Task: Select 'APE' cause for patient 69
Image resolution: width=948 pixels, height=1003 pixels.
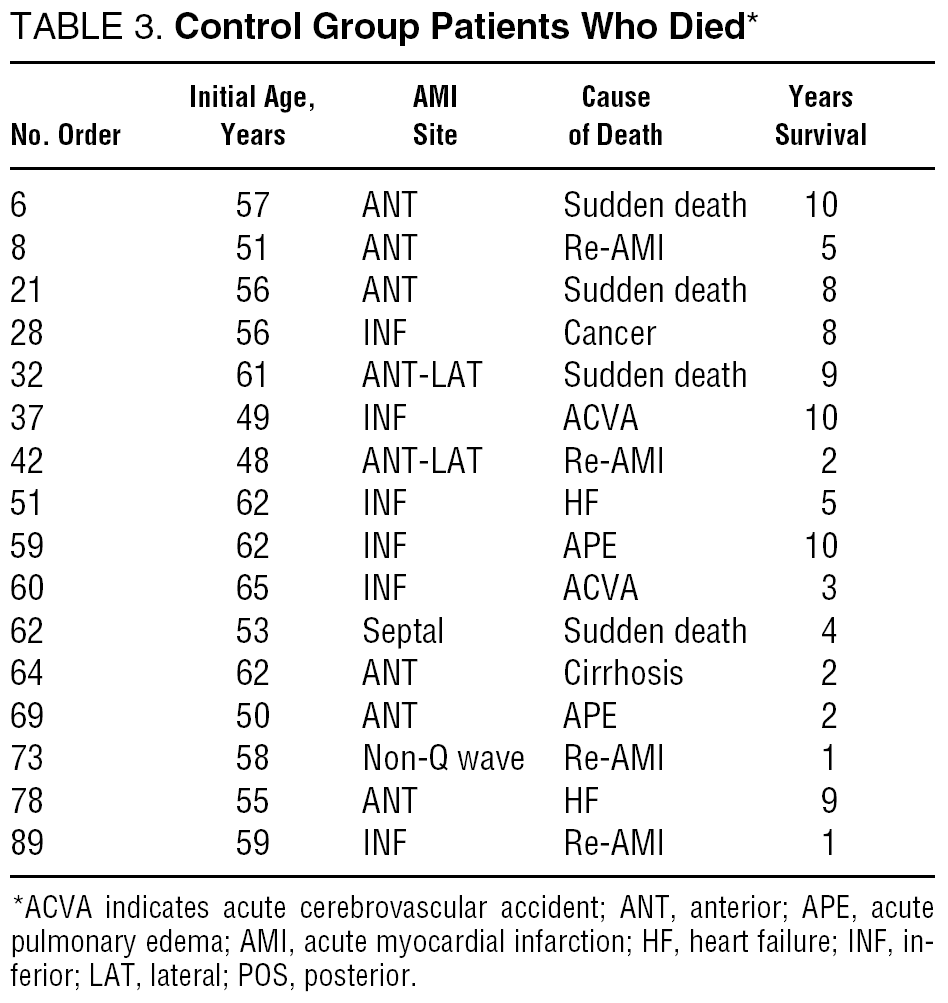Action: (x=590, y=716)
